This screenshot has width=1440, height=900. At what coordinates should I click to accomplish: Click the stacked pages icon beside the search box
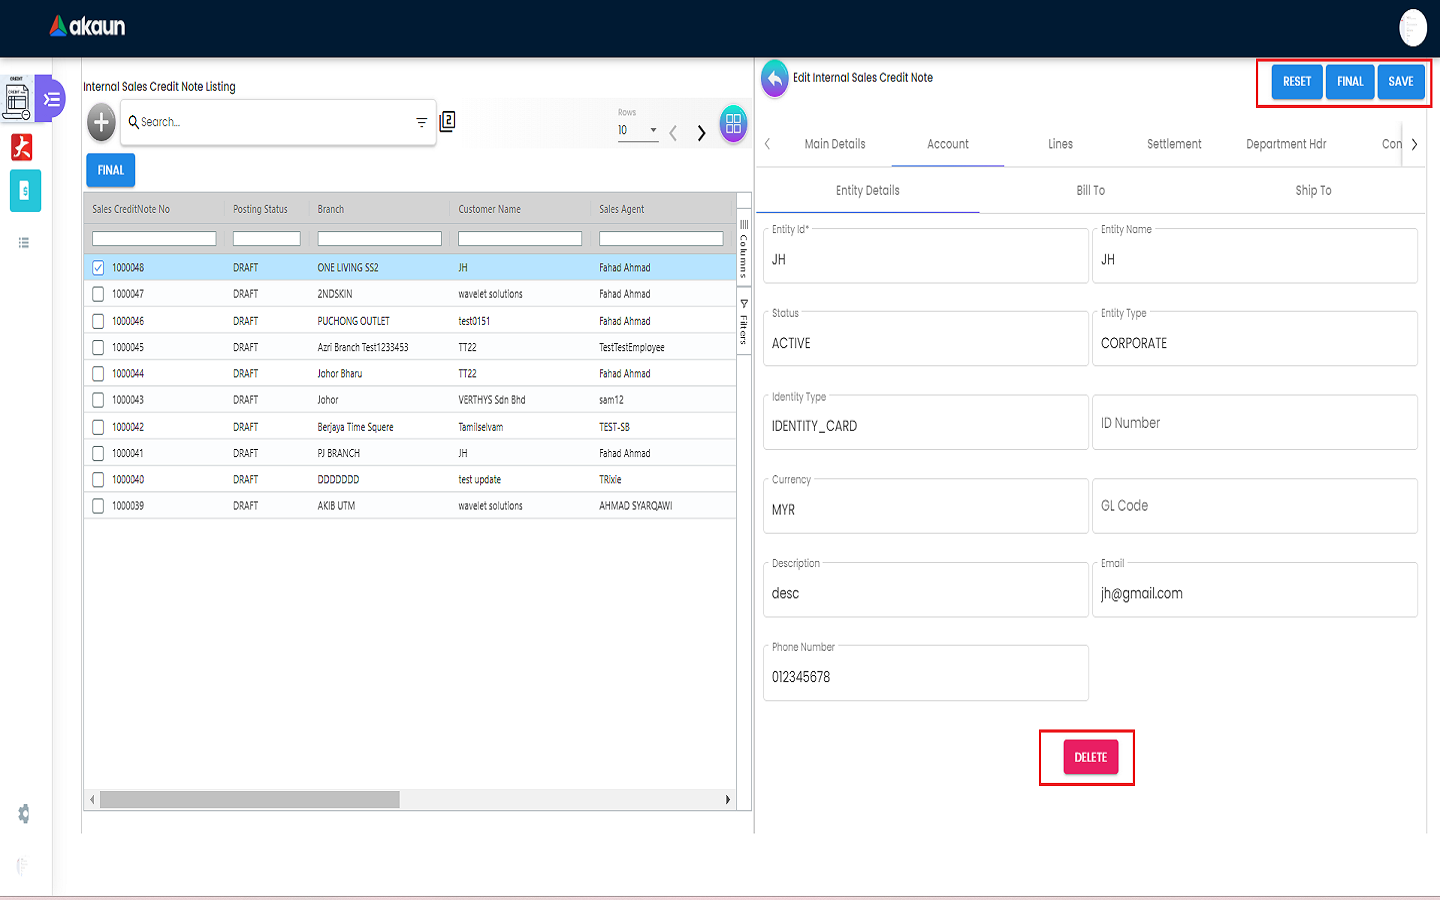tap(447, 121)
